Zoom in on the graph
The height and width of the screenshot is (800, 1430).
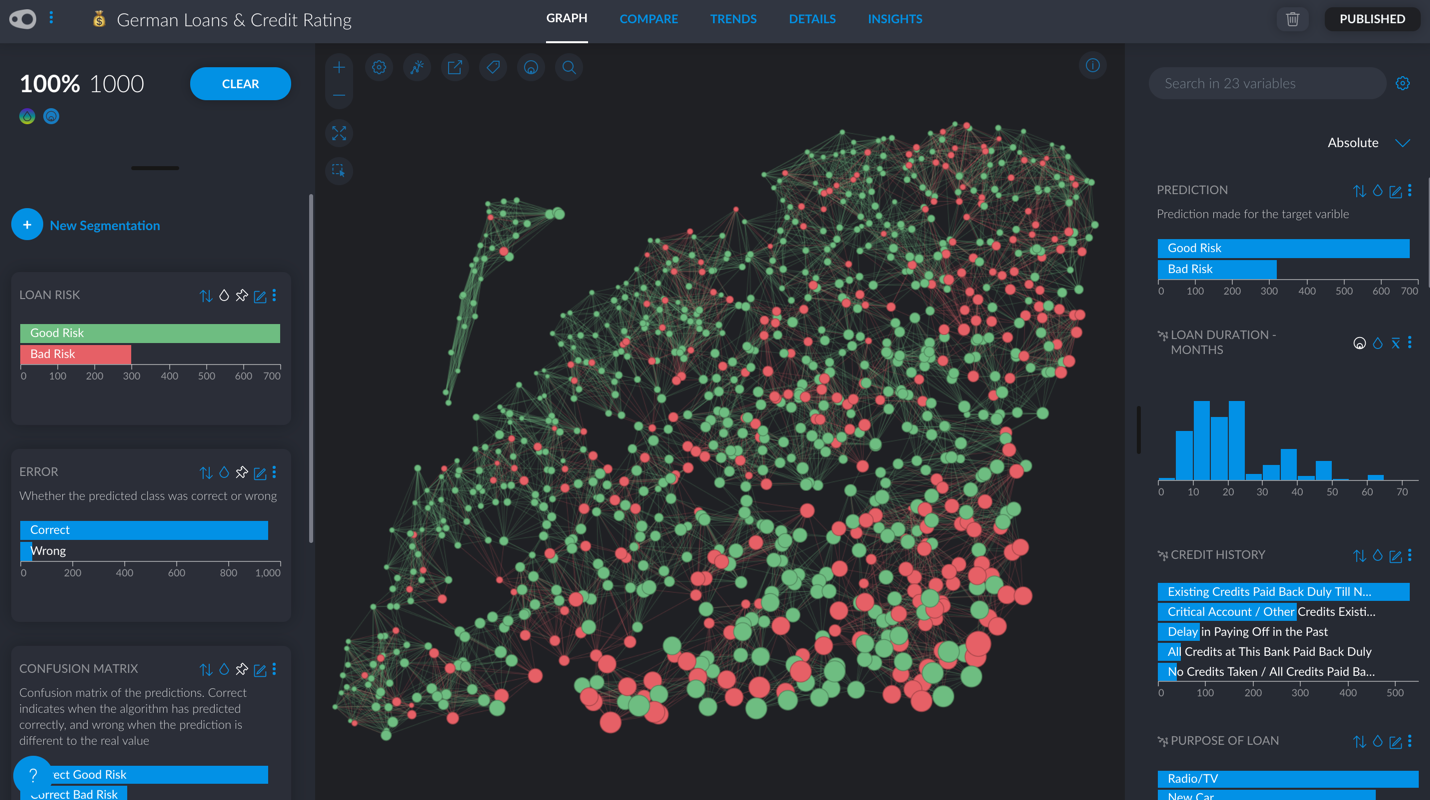(339, 67)
